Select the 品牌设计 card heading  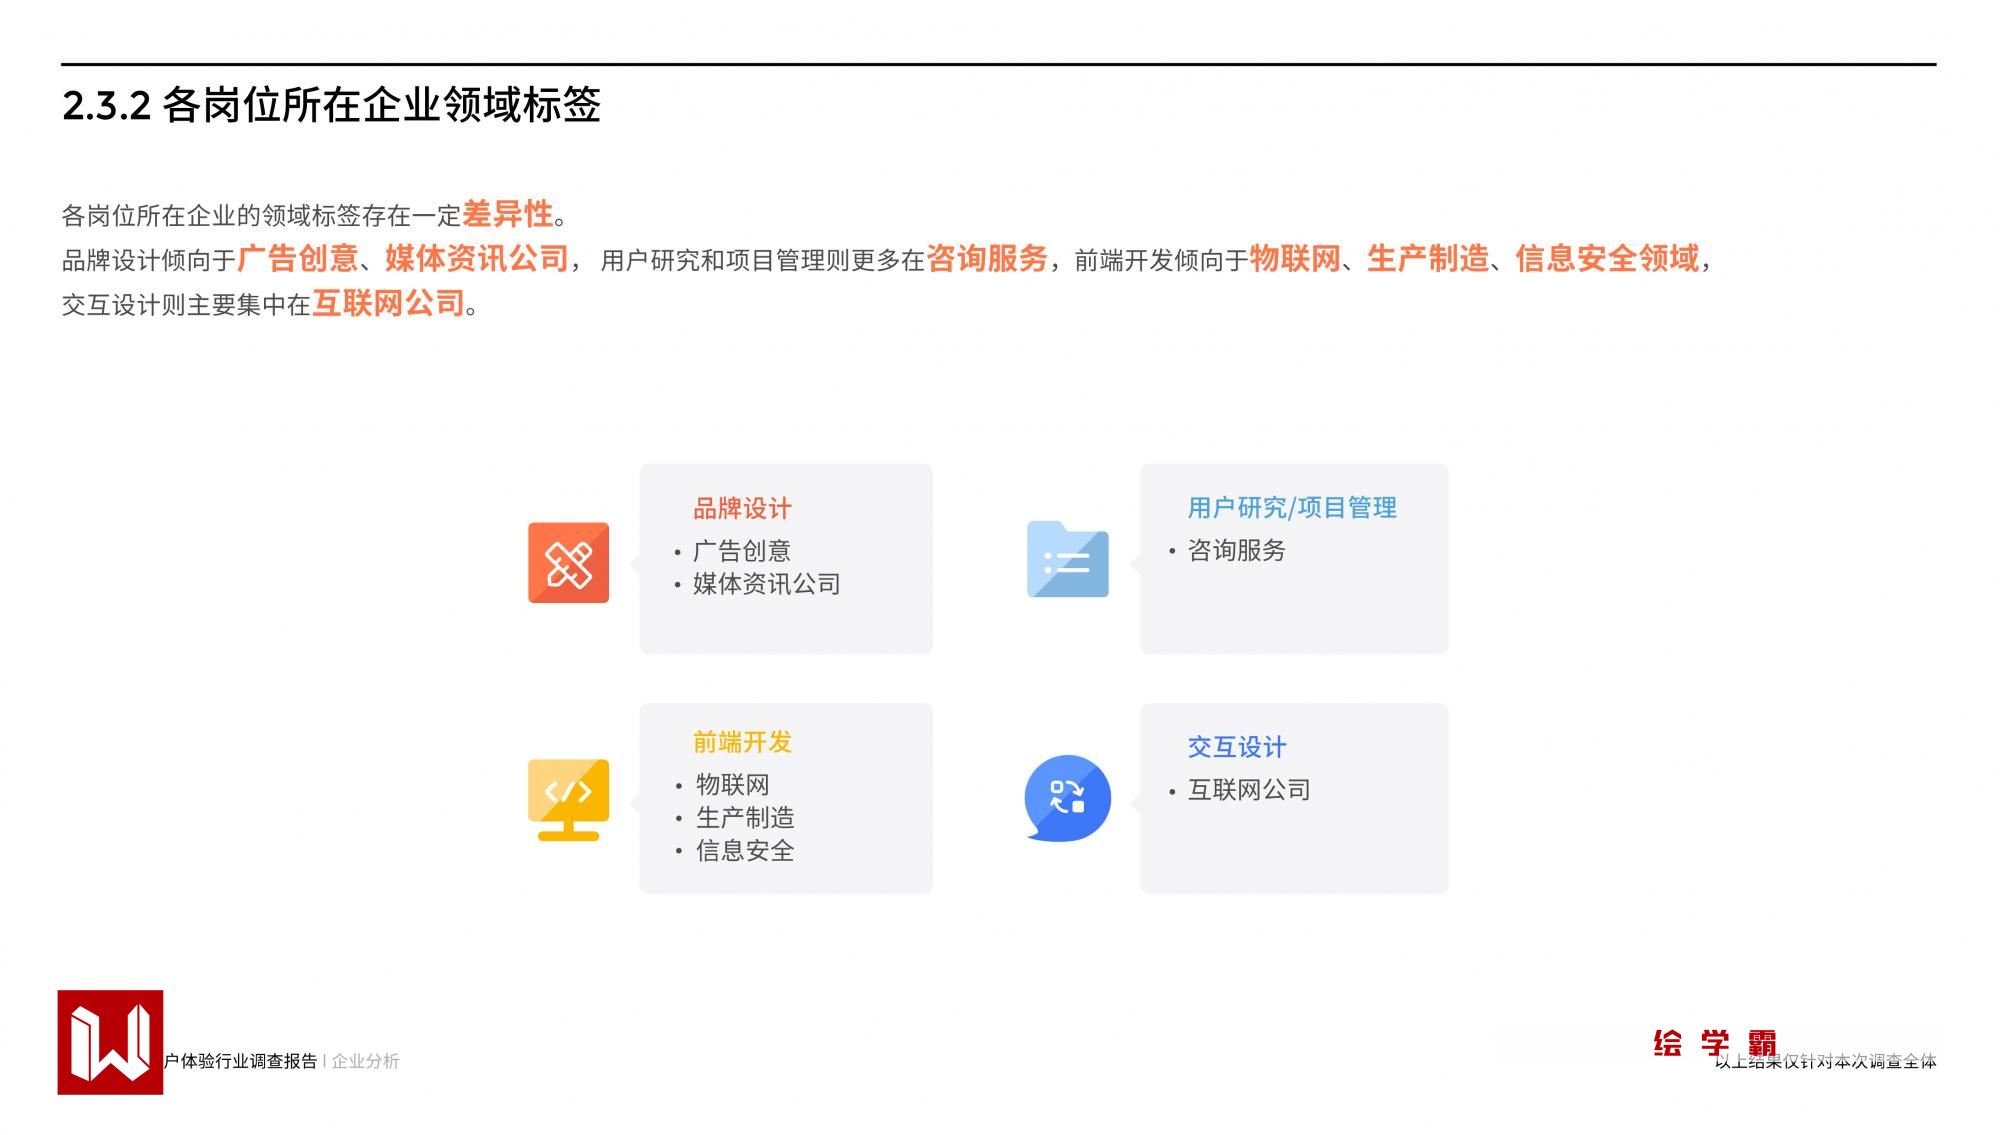click(x=742, y=509)
